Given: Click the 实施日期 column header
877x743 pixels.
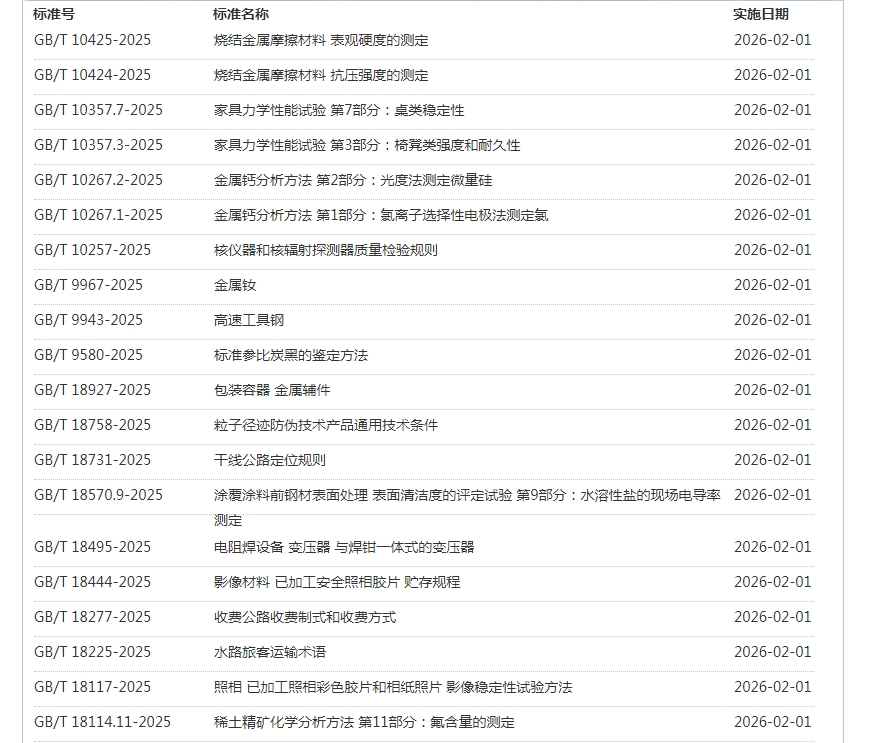Looking at the screenshot, I should (760, 14).
